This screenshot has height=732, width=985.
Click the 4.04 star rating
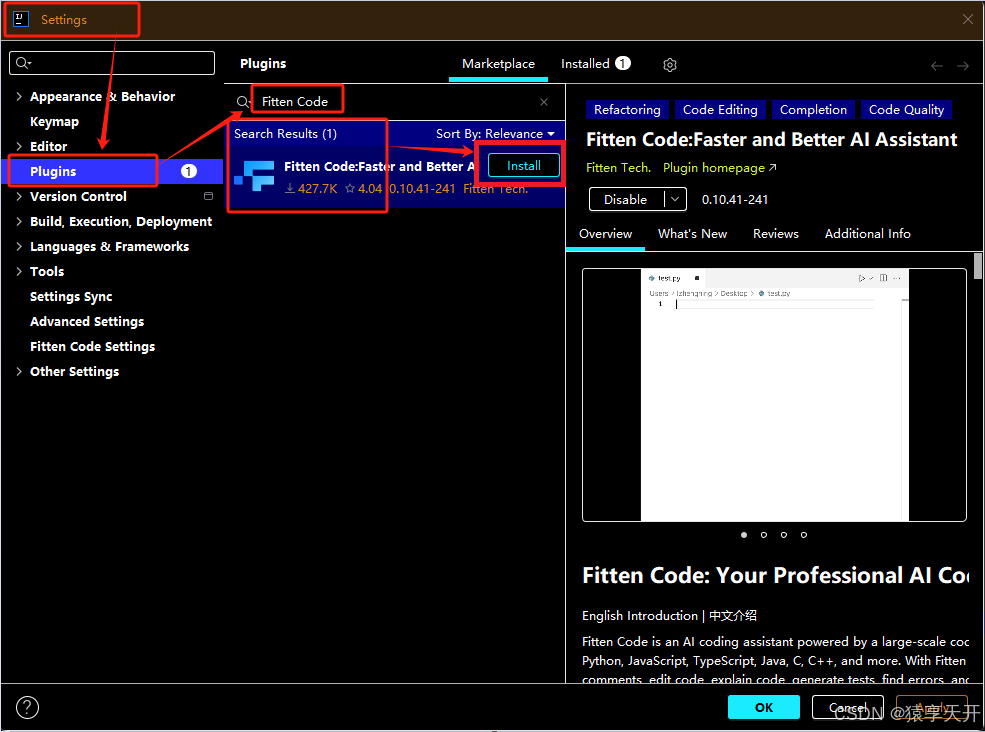pyautogui.click(x=364, y=188)
